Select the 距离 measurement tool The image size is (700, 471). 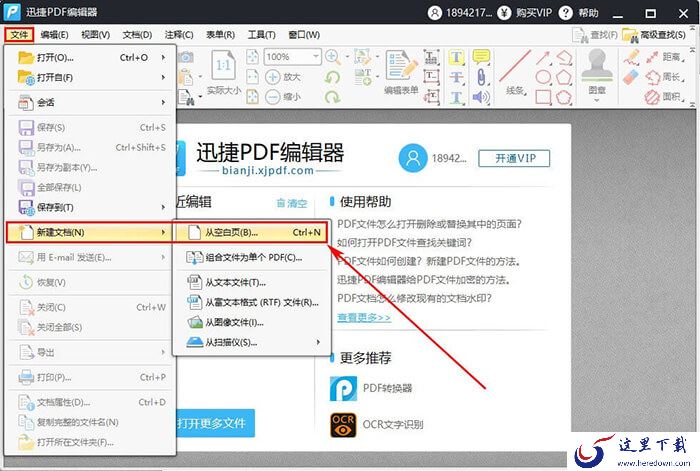[x=665, y=57]
